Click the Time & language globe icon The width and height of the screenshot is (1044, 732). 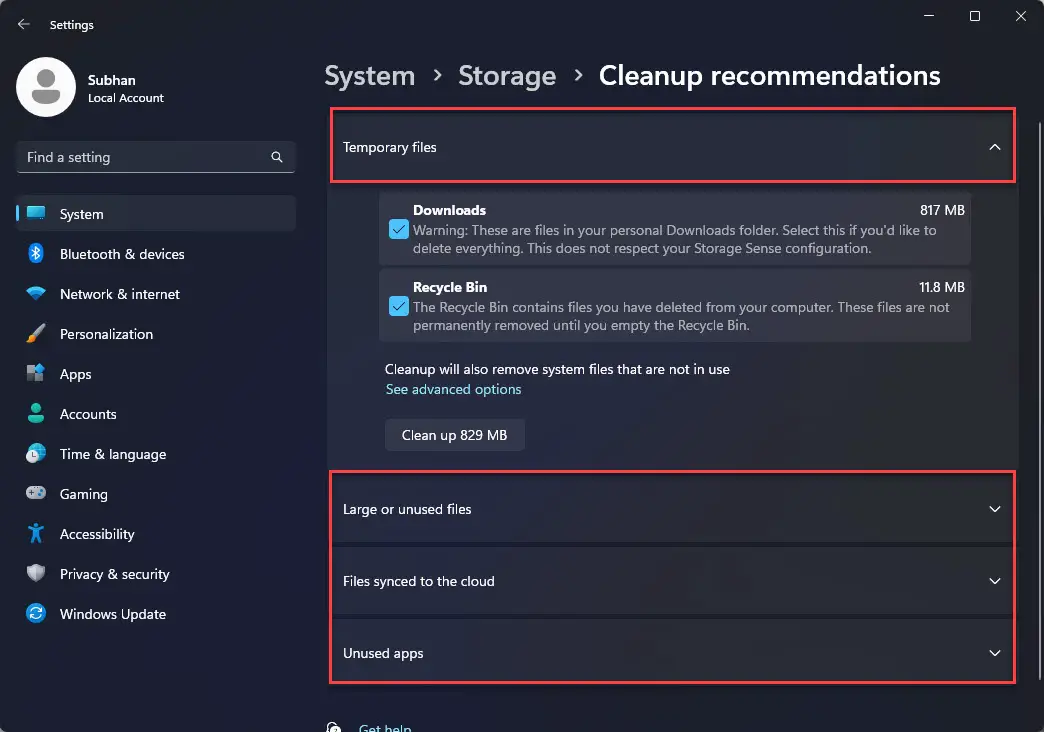point(36,453)
